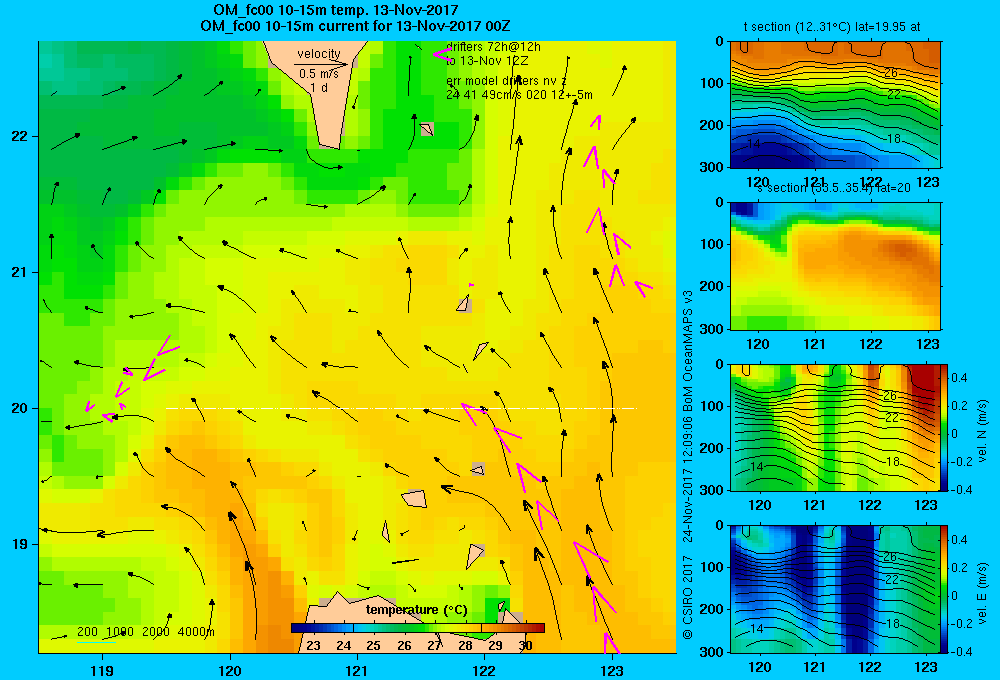Viewport: 1000px width, 680px height.
Task: Click the 'drifters 72h@12h' legend text
Action: click(x=493, y=47)
